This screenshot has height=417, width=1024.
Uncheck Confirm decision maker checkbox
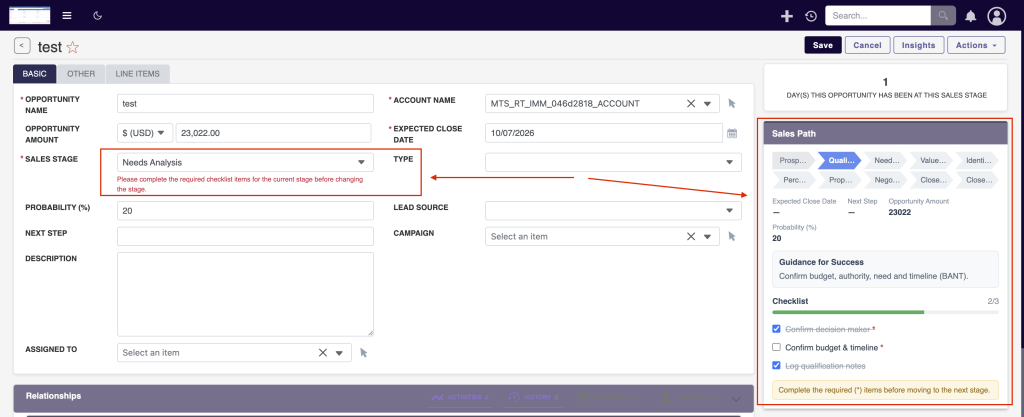click(776, 329)
